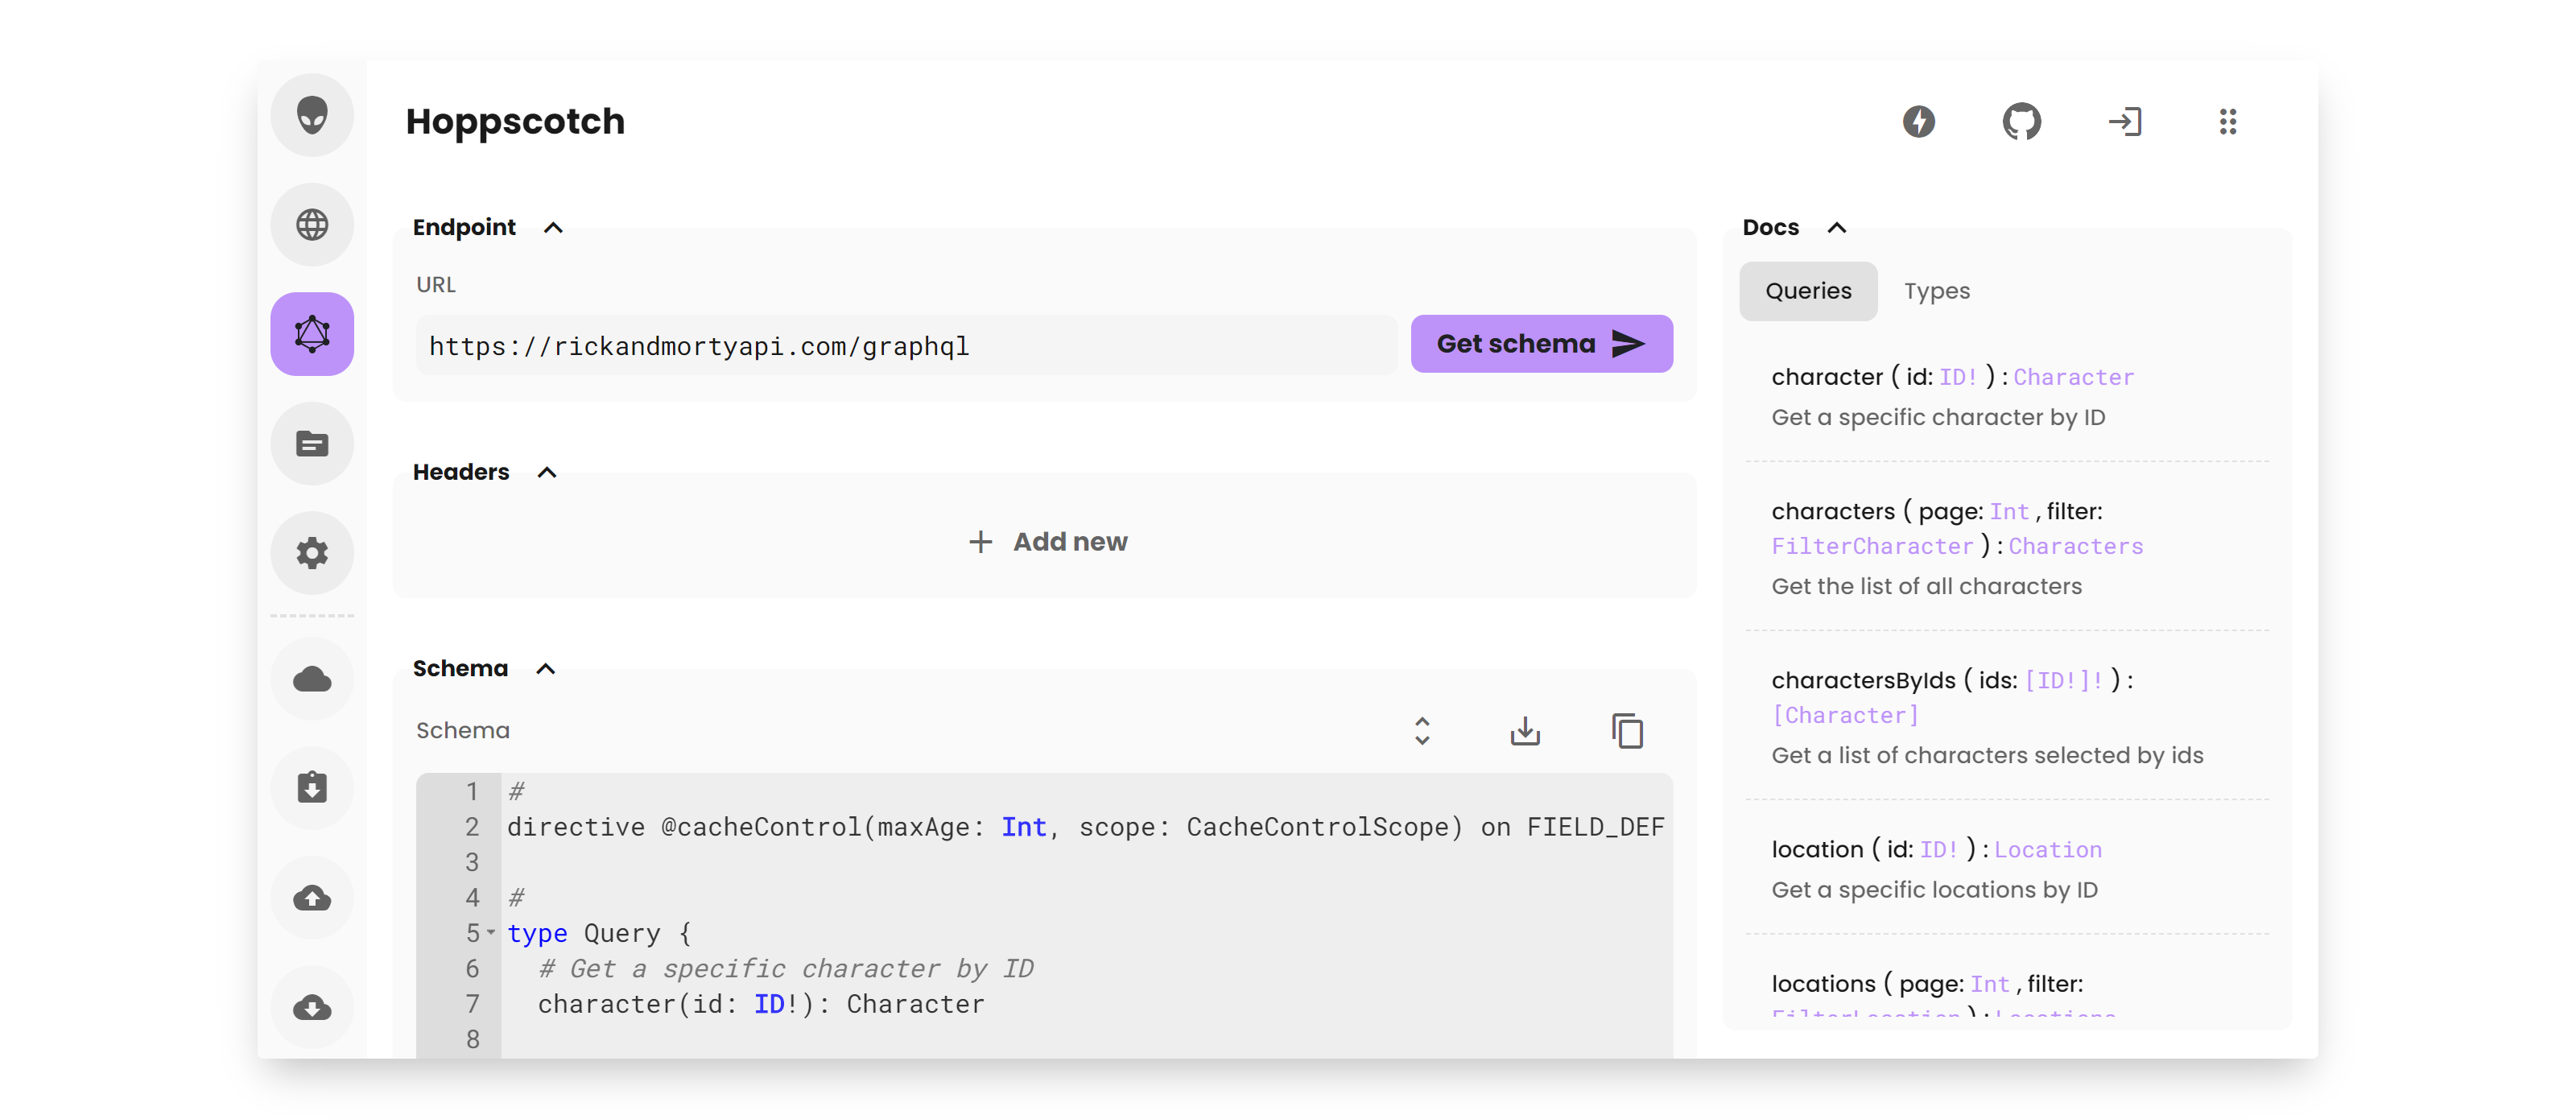Click the cloud icon in sidebar
The width and height of the screenshot is (2576, 1119).
(312, 680)
